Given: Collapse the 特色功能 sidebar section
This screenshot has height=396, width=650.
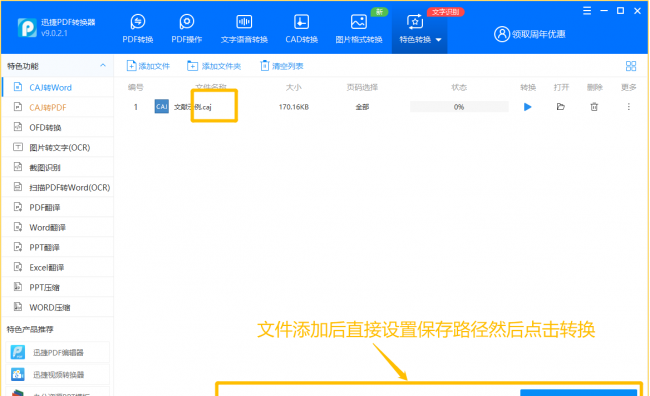Looking at the screenshot, I should [103, 66].
